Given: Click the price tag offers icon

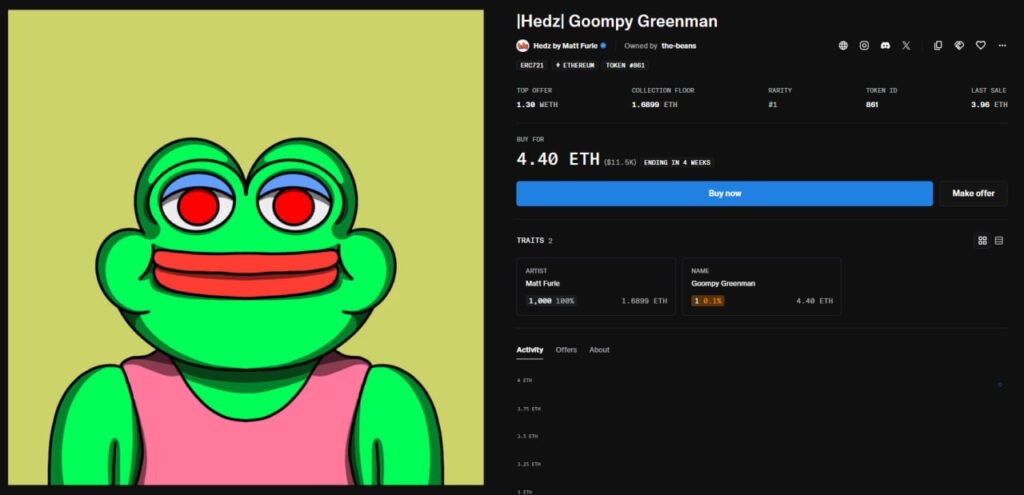Looking at the screenshot, I should tap(959, 46).
